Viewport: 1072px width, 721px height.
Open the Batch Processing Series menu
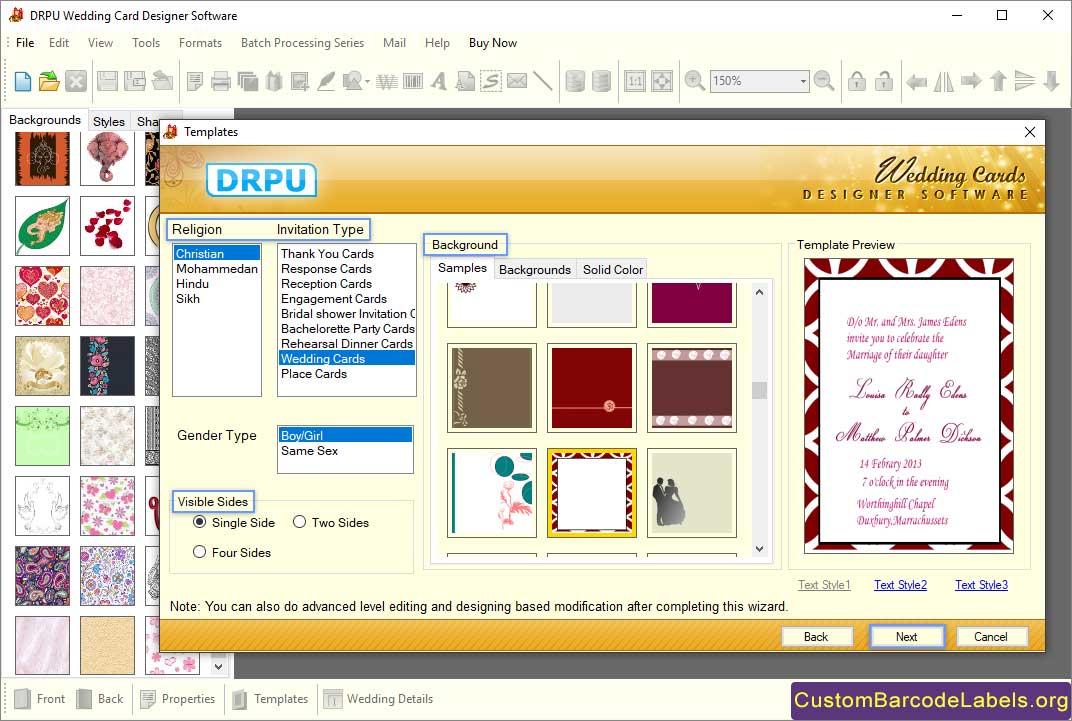click(x=302, y=42)
